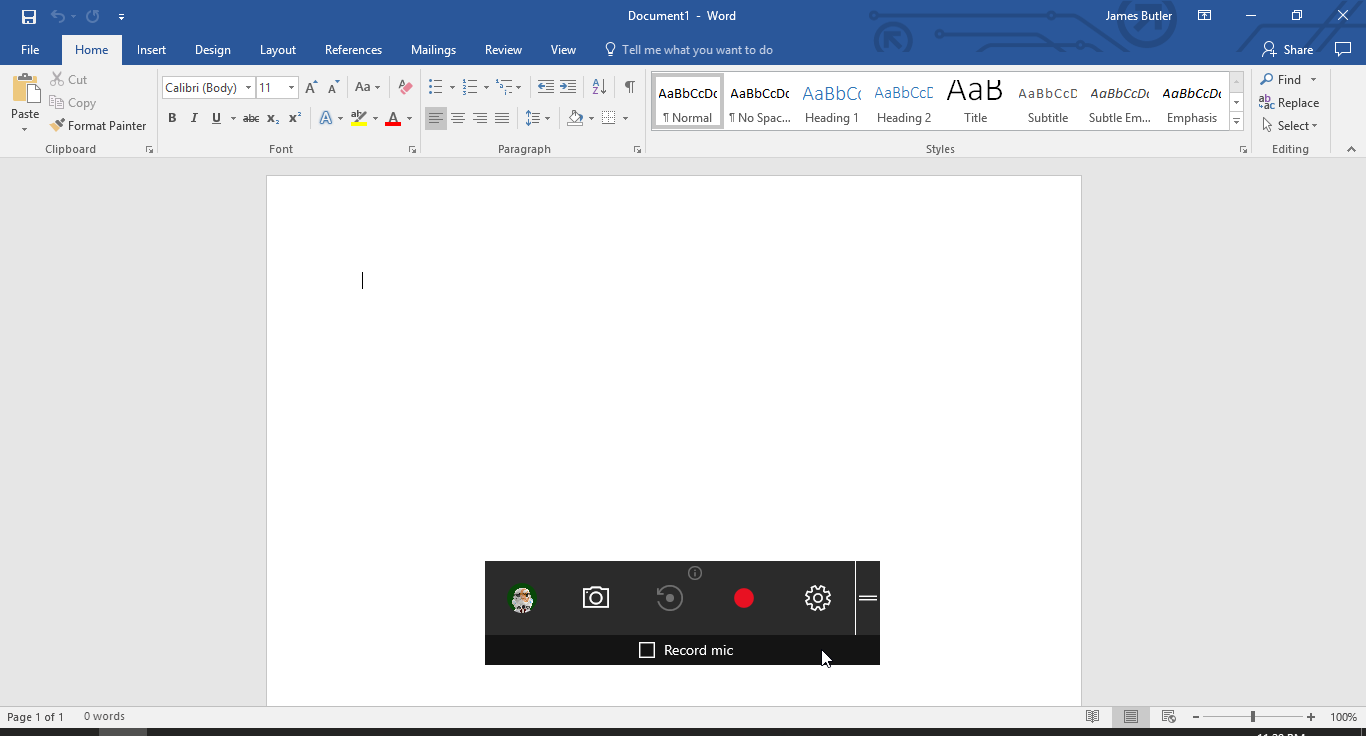Toggle subscript formatting

click(x=271, y=118)
